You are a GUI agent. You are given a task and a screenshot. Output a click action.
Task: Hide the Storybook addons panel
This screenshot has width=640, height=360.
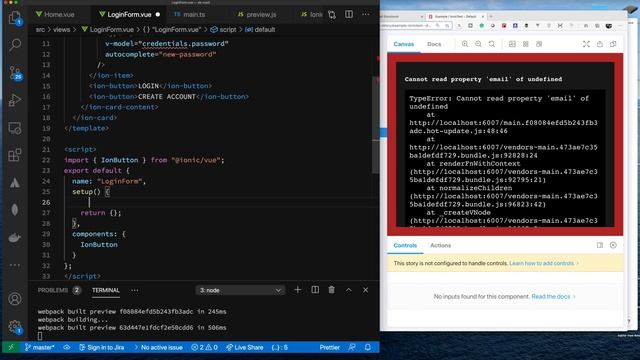point(613,245)
